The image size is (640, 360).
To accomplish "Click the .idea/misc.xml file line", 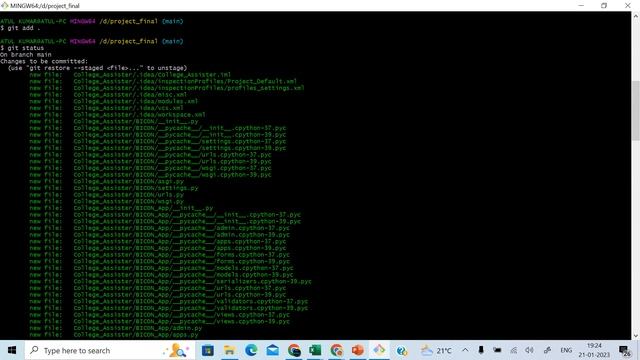I will point(108,94).
